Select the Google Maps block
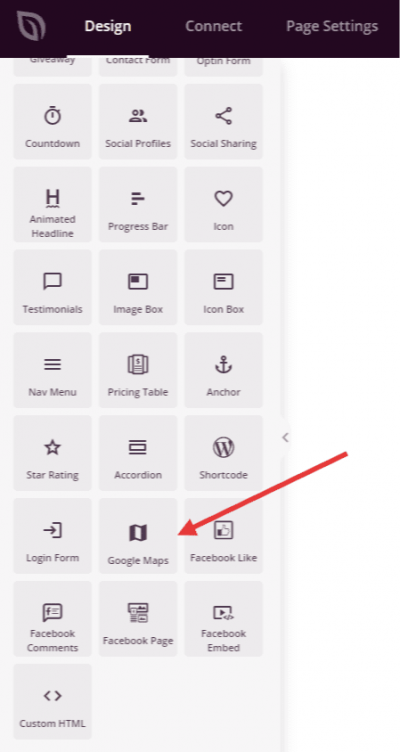The image size is (400, 752). pyautogui.click(x=138, y=536)
